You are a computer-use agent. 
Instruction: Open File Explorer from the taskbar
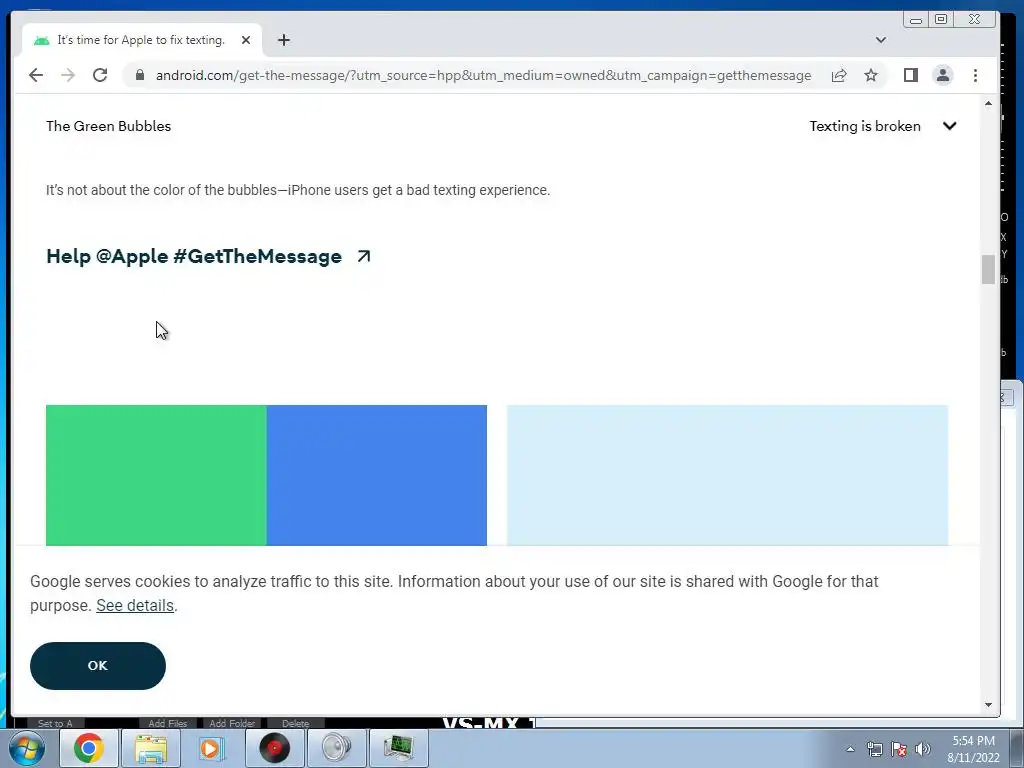point(151,748)
